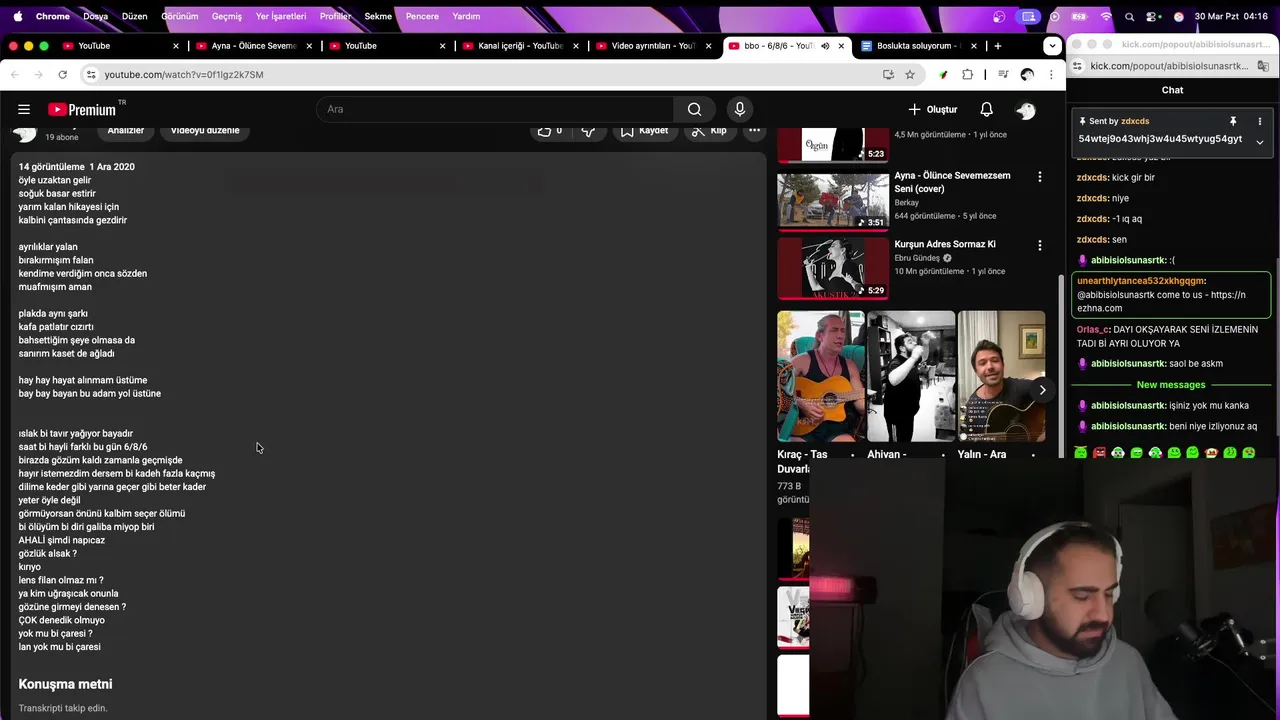
Task: Open Control Center in menu bar
Action: pyautogui.click(x=1153, y=16)
